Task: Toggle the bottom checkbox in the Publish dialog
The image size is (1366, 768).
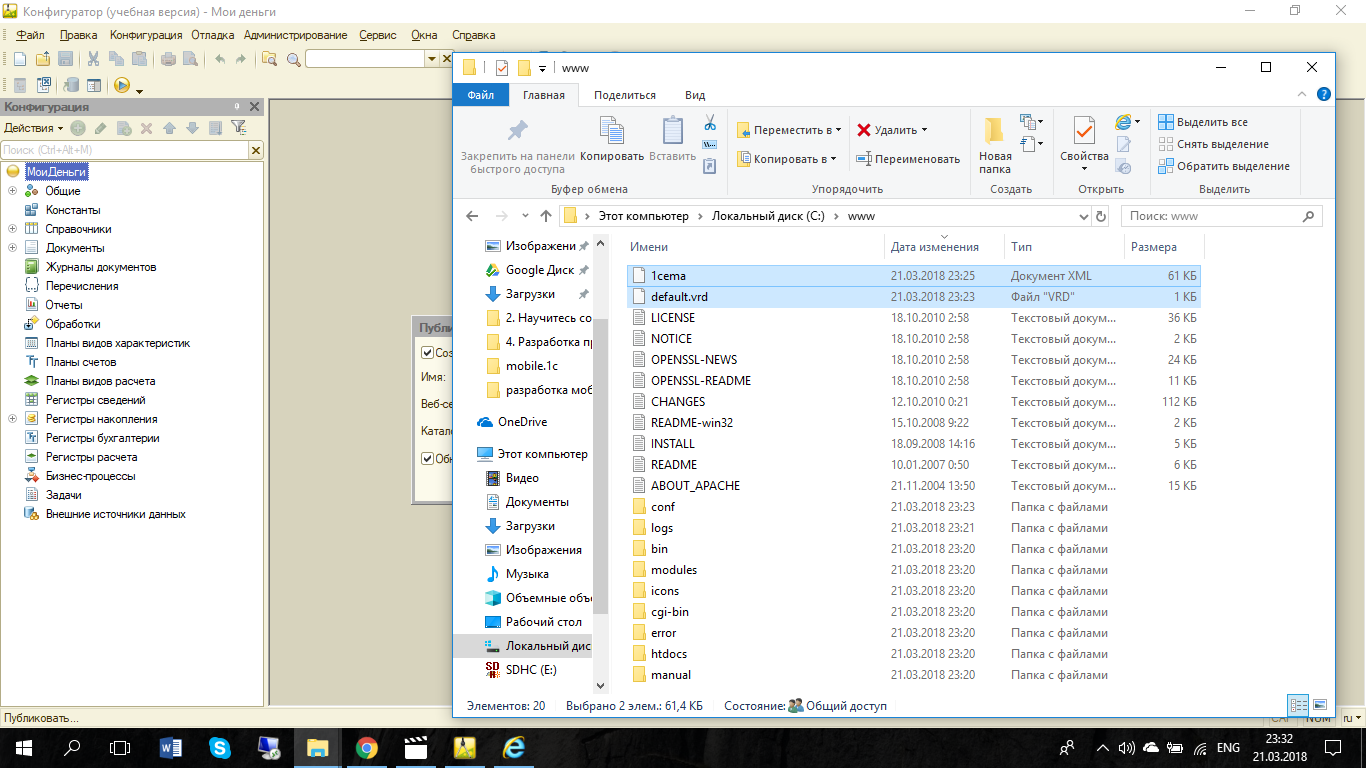Action: point(428,459)
